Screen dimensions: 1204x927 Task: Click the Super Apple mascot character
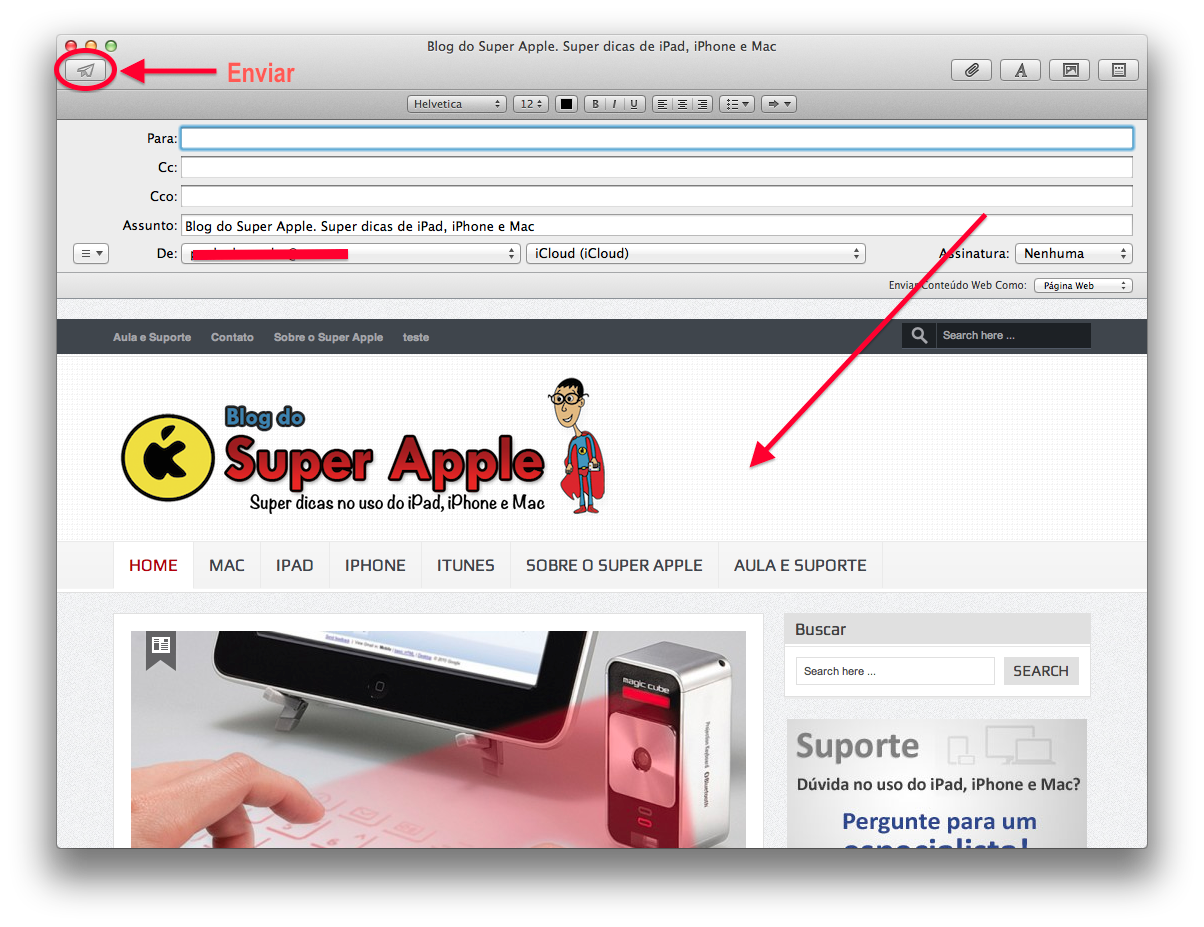point(576,446)
